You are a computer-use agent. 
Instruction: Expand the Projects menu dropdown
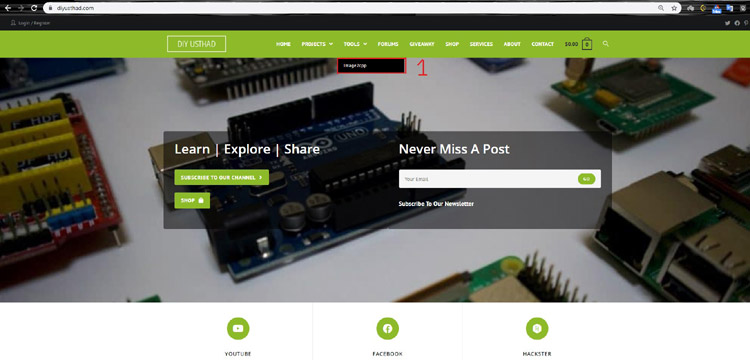point(317,44)
